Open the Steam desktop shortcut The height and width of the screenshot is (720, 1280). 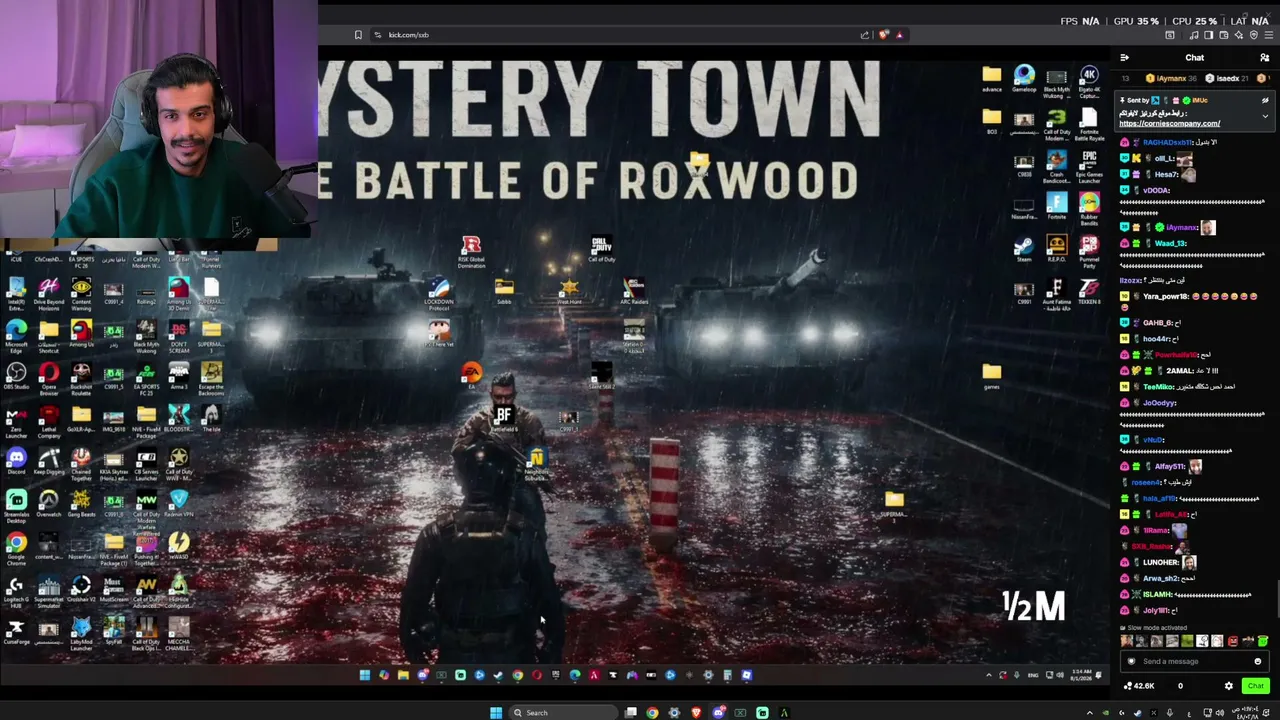pyautogui.click(x=1024, y=248)
